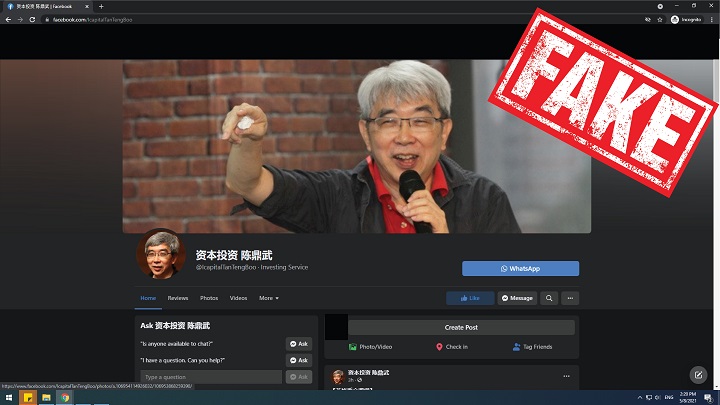Viewport: 720px width, 405px height.
Task: Close the Facebook browser tab
Action: 87,6
